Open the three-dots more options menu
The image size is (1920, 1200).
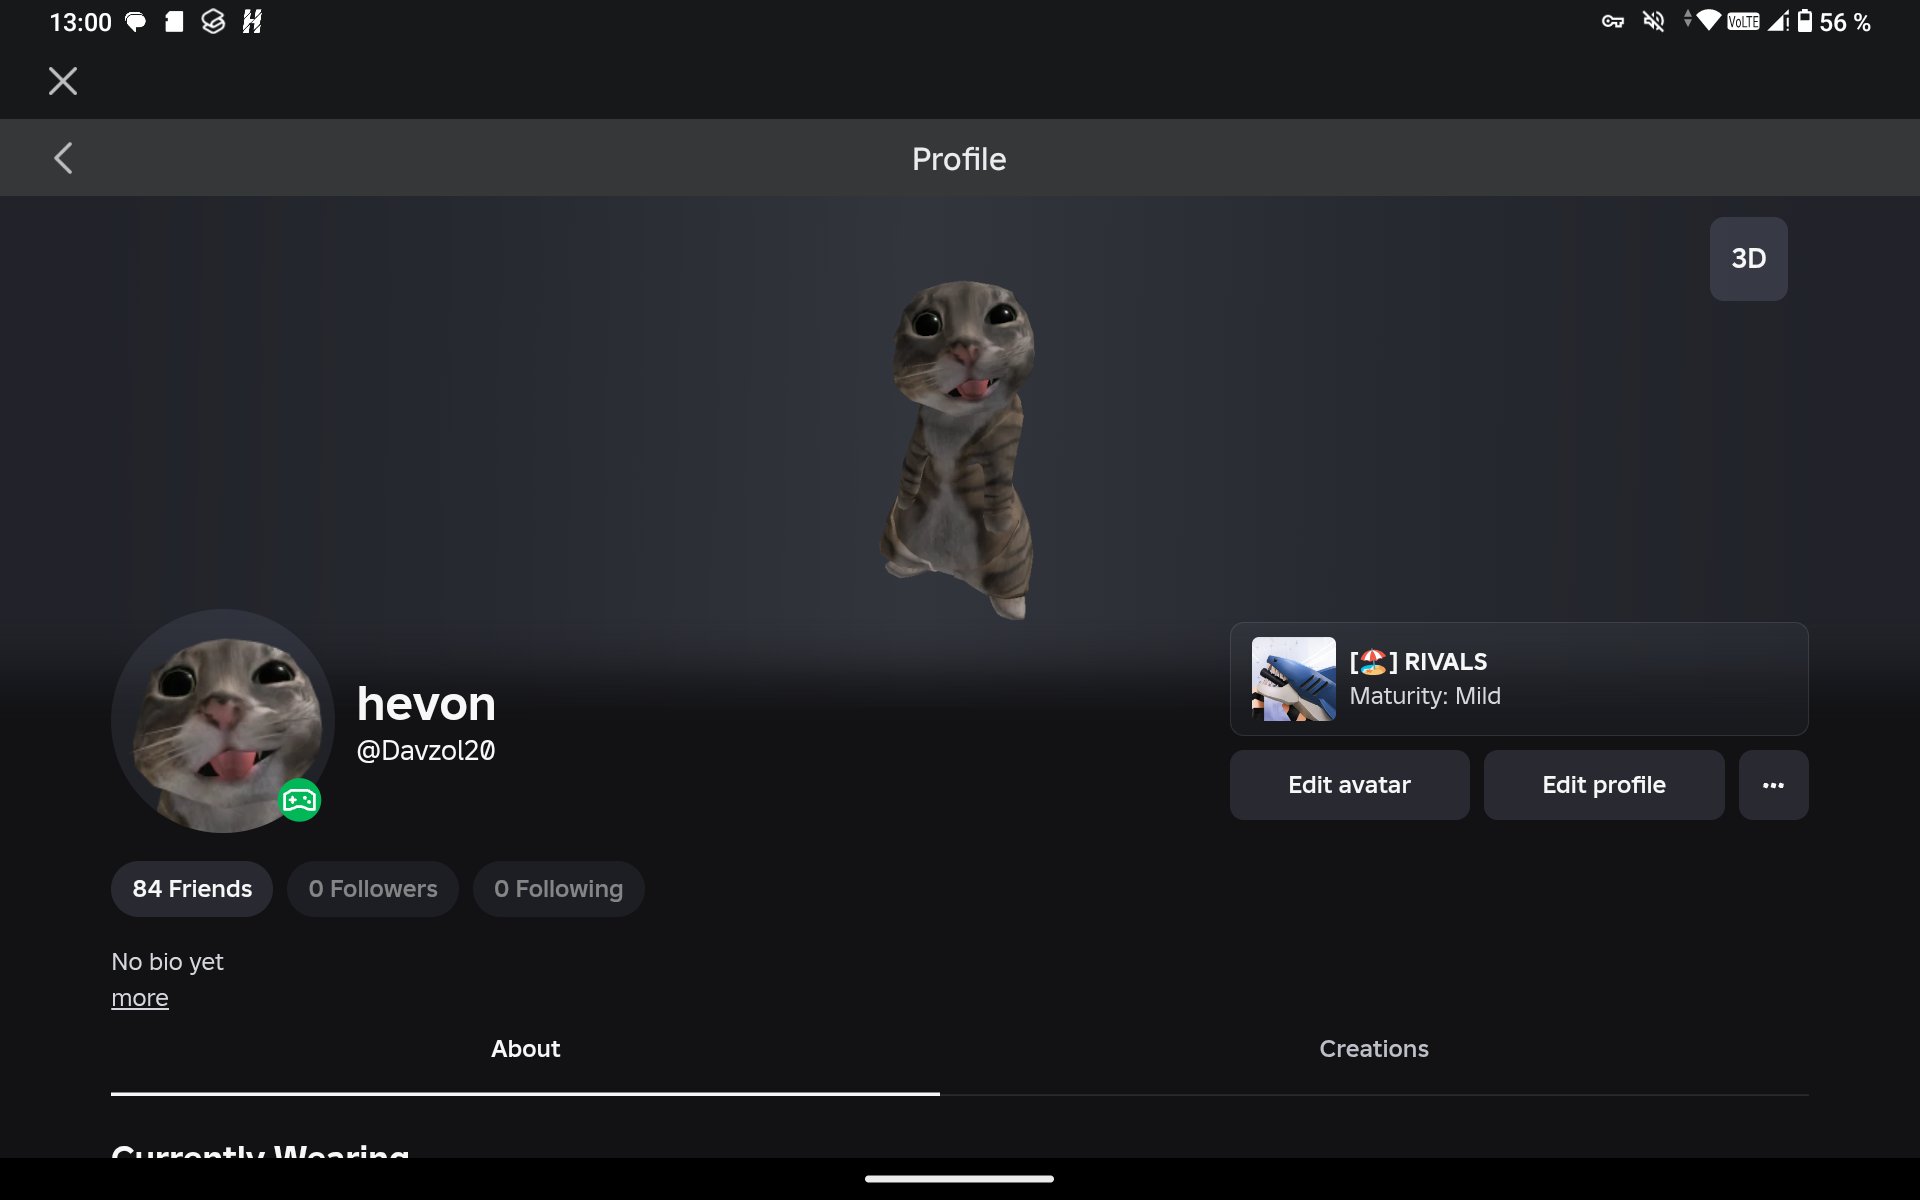pos(1773,785)
